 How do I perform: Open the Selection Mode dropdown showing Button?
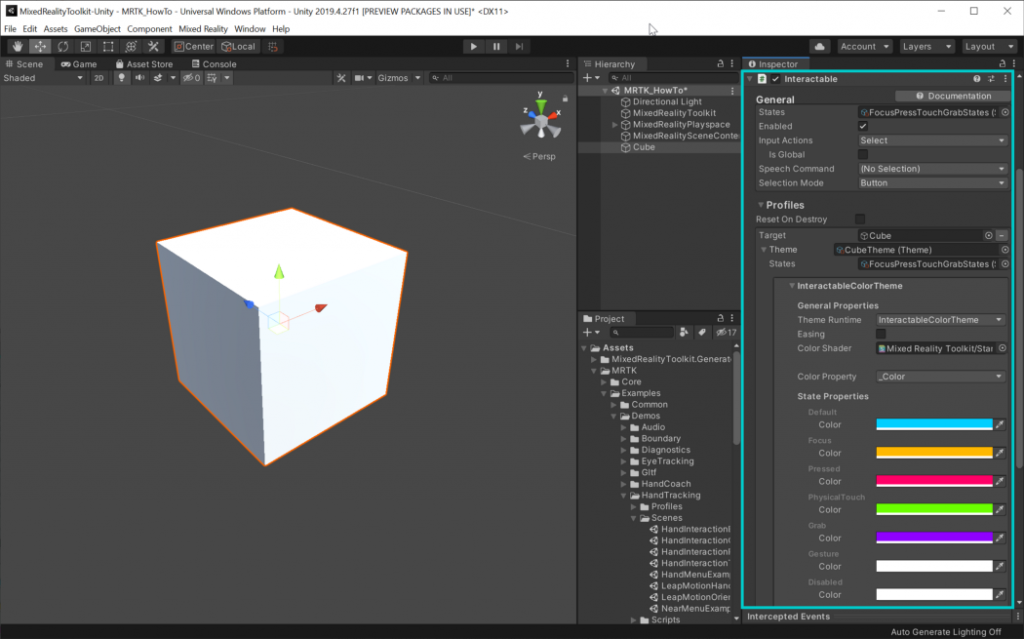[x=932, y=183]
